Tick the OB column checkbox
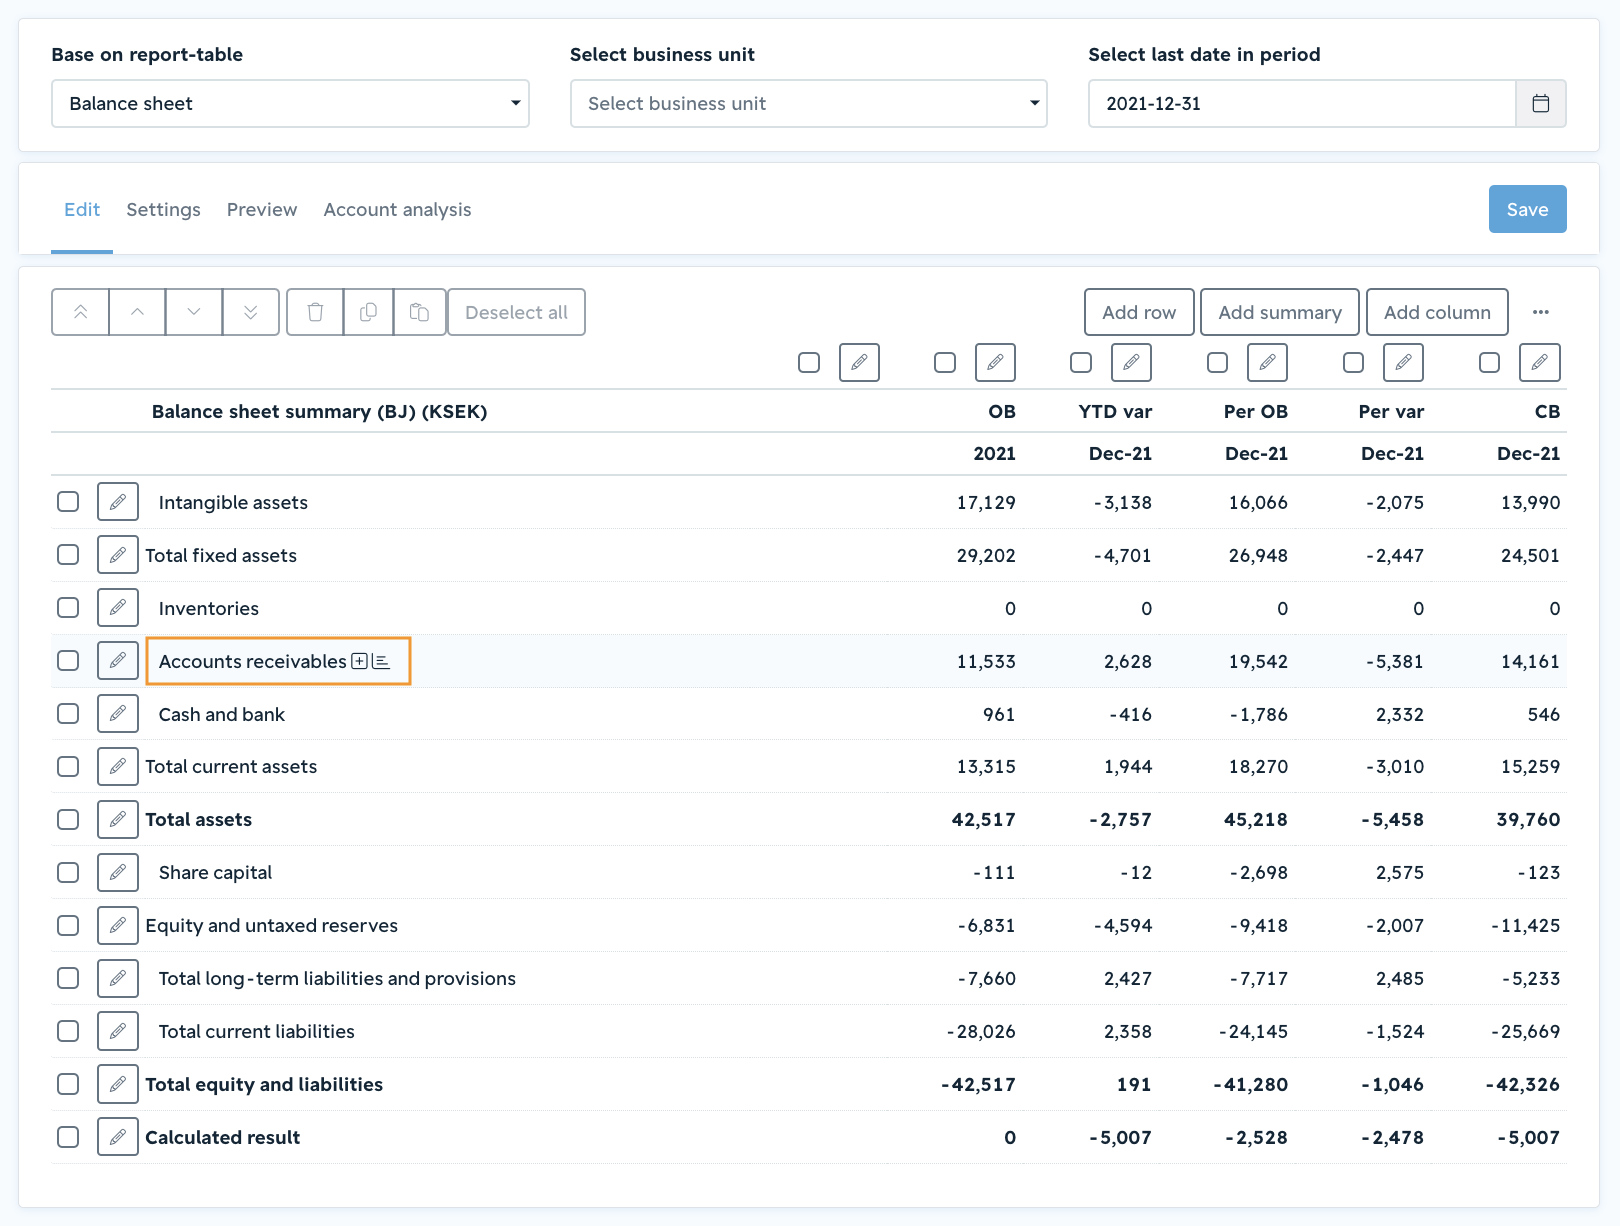Image resolution: width=1620 pixels, height=1226 pixels. click(945, 362)
